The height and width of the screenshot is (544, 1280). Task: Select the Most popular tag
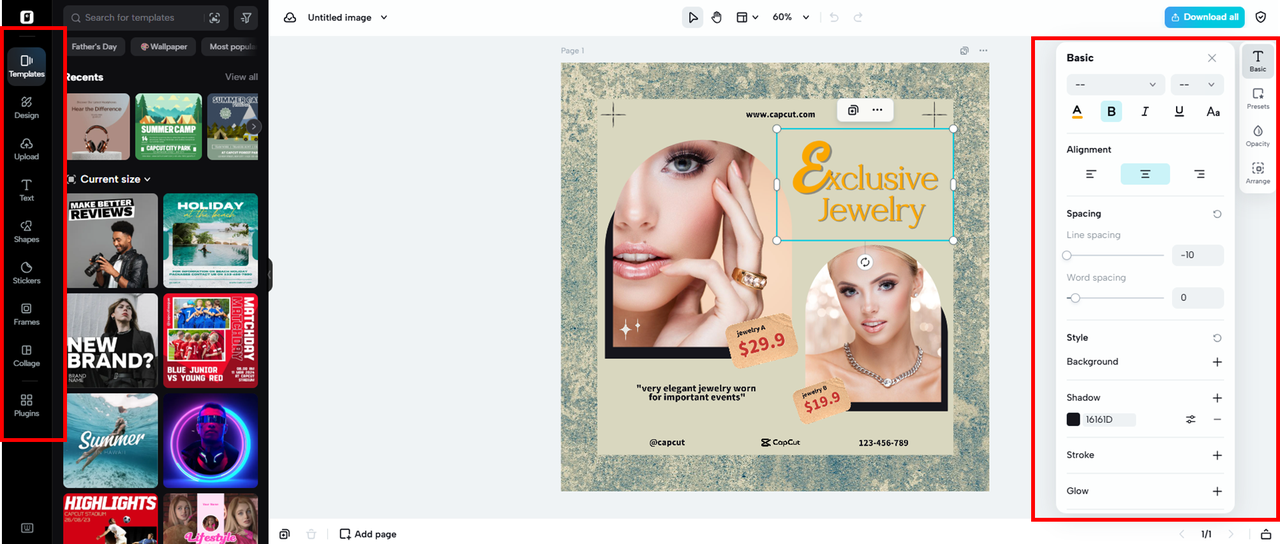pyautogui.click(x=232, y=47)
